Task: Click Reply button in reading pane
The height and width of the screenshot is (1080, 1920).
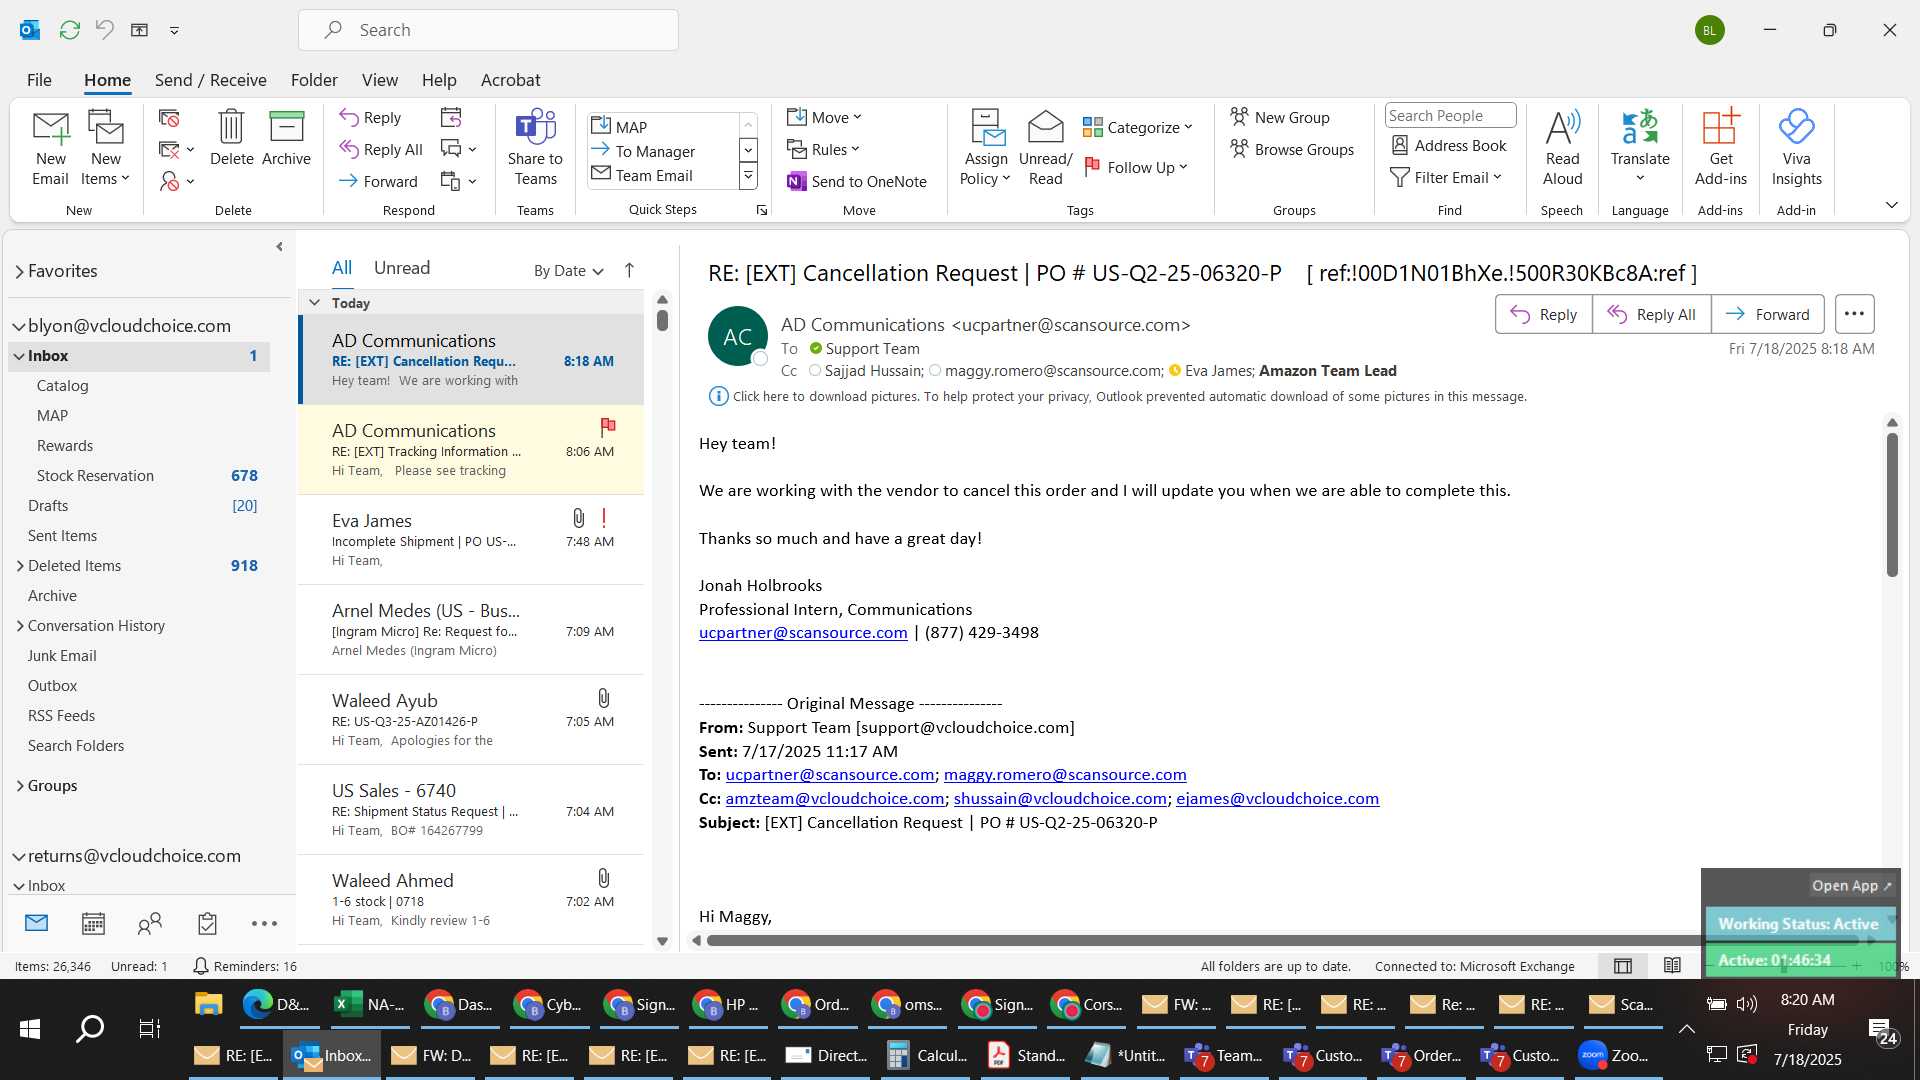Action: click(1543, 314)
